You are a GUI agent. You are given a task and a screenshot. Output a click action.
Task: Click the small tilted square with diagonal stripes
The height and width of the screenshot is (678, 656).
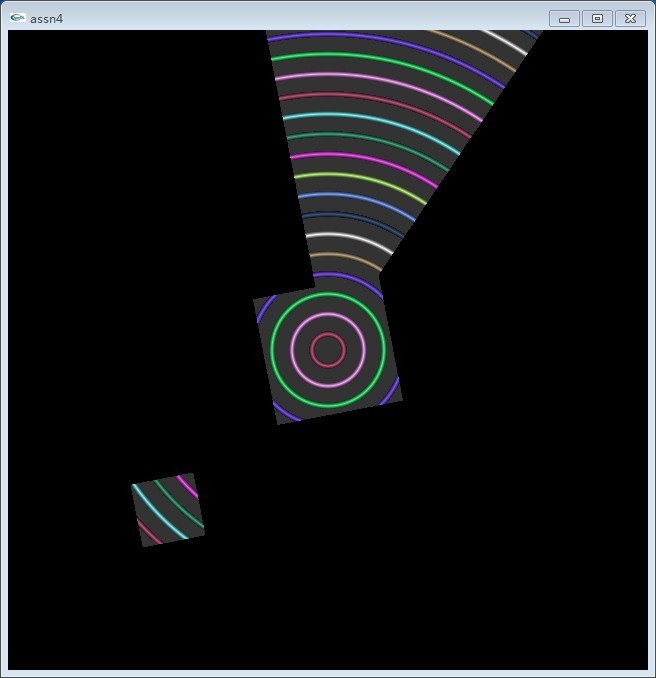click(168, 510)
